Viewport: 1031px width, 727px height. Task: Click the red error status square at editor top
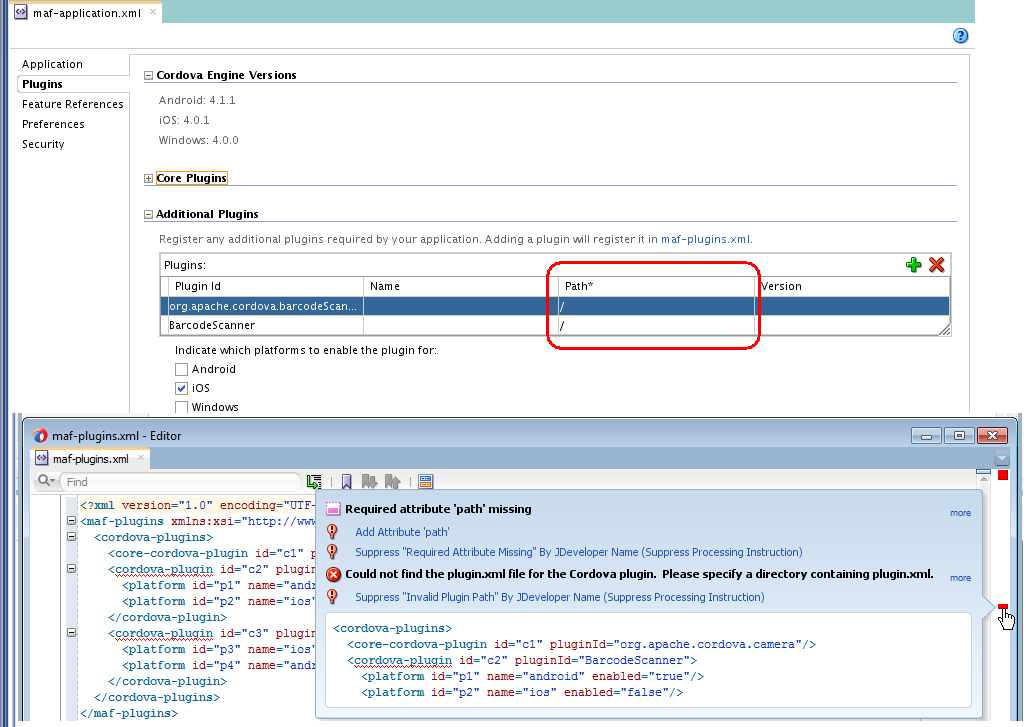click(1003, 475)
